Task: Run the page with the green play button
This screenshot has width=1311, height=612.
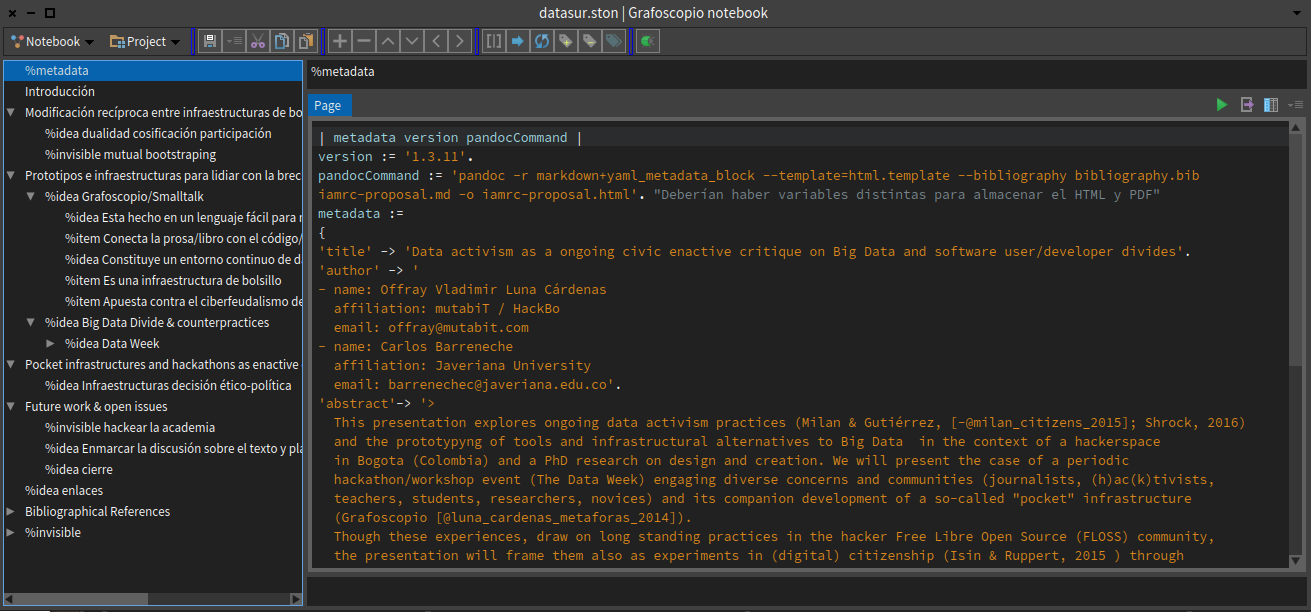Action: (x=1221, y=104)
